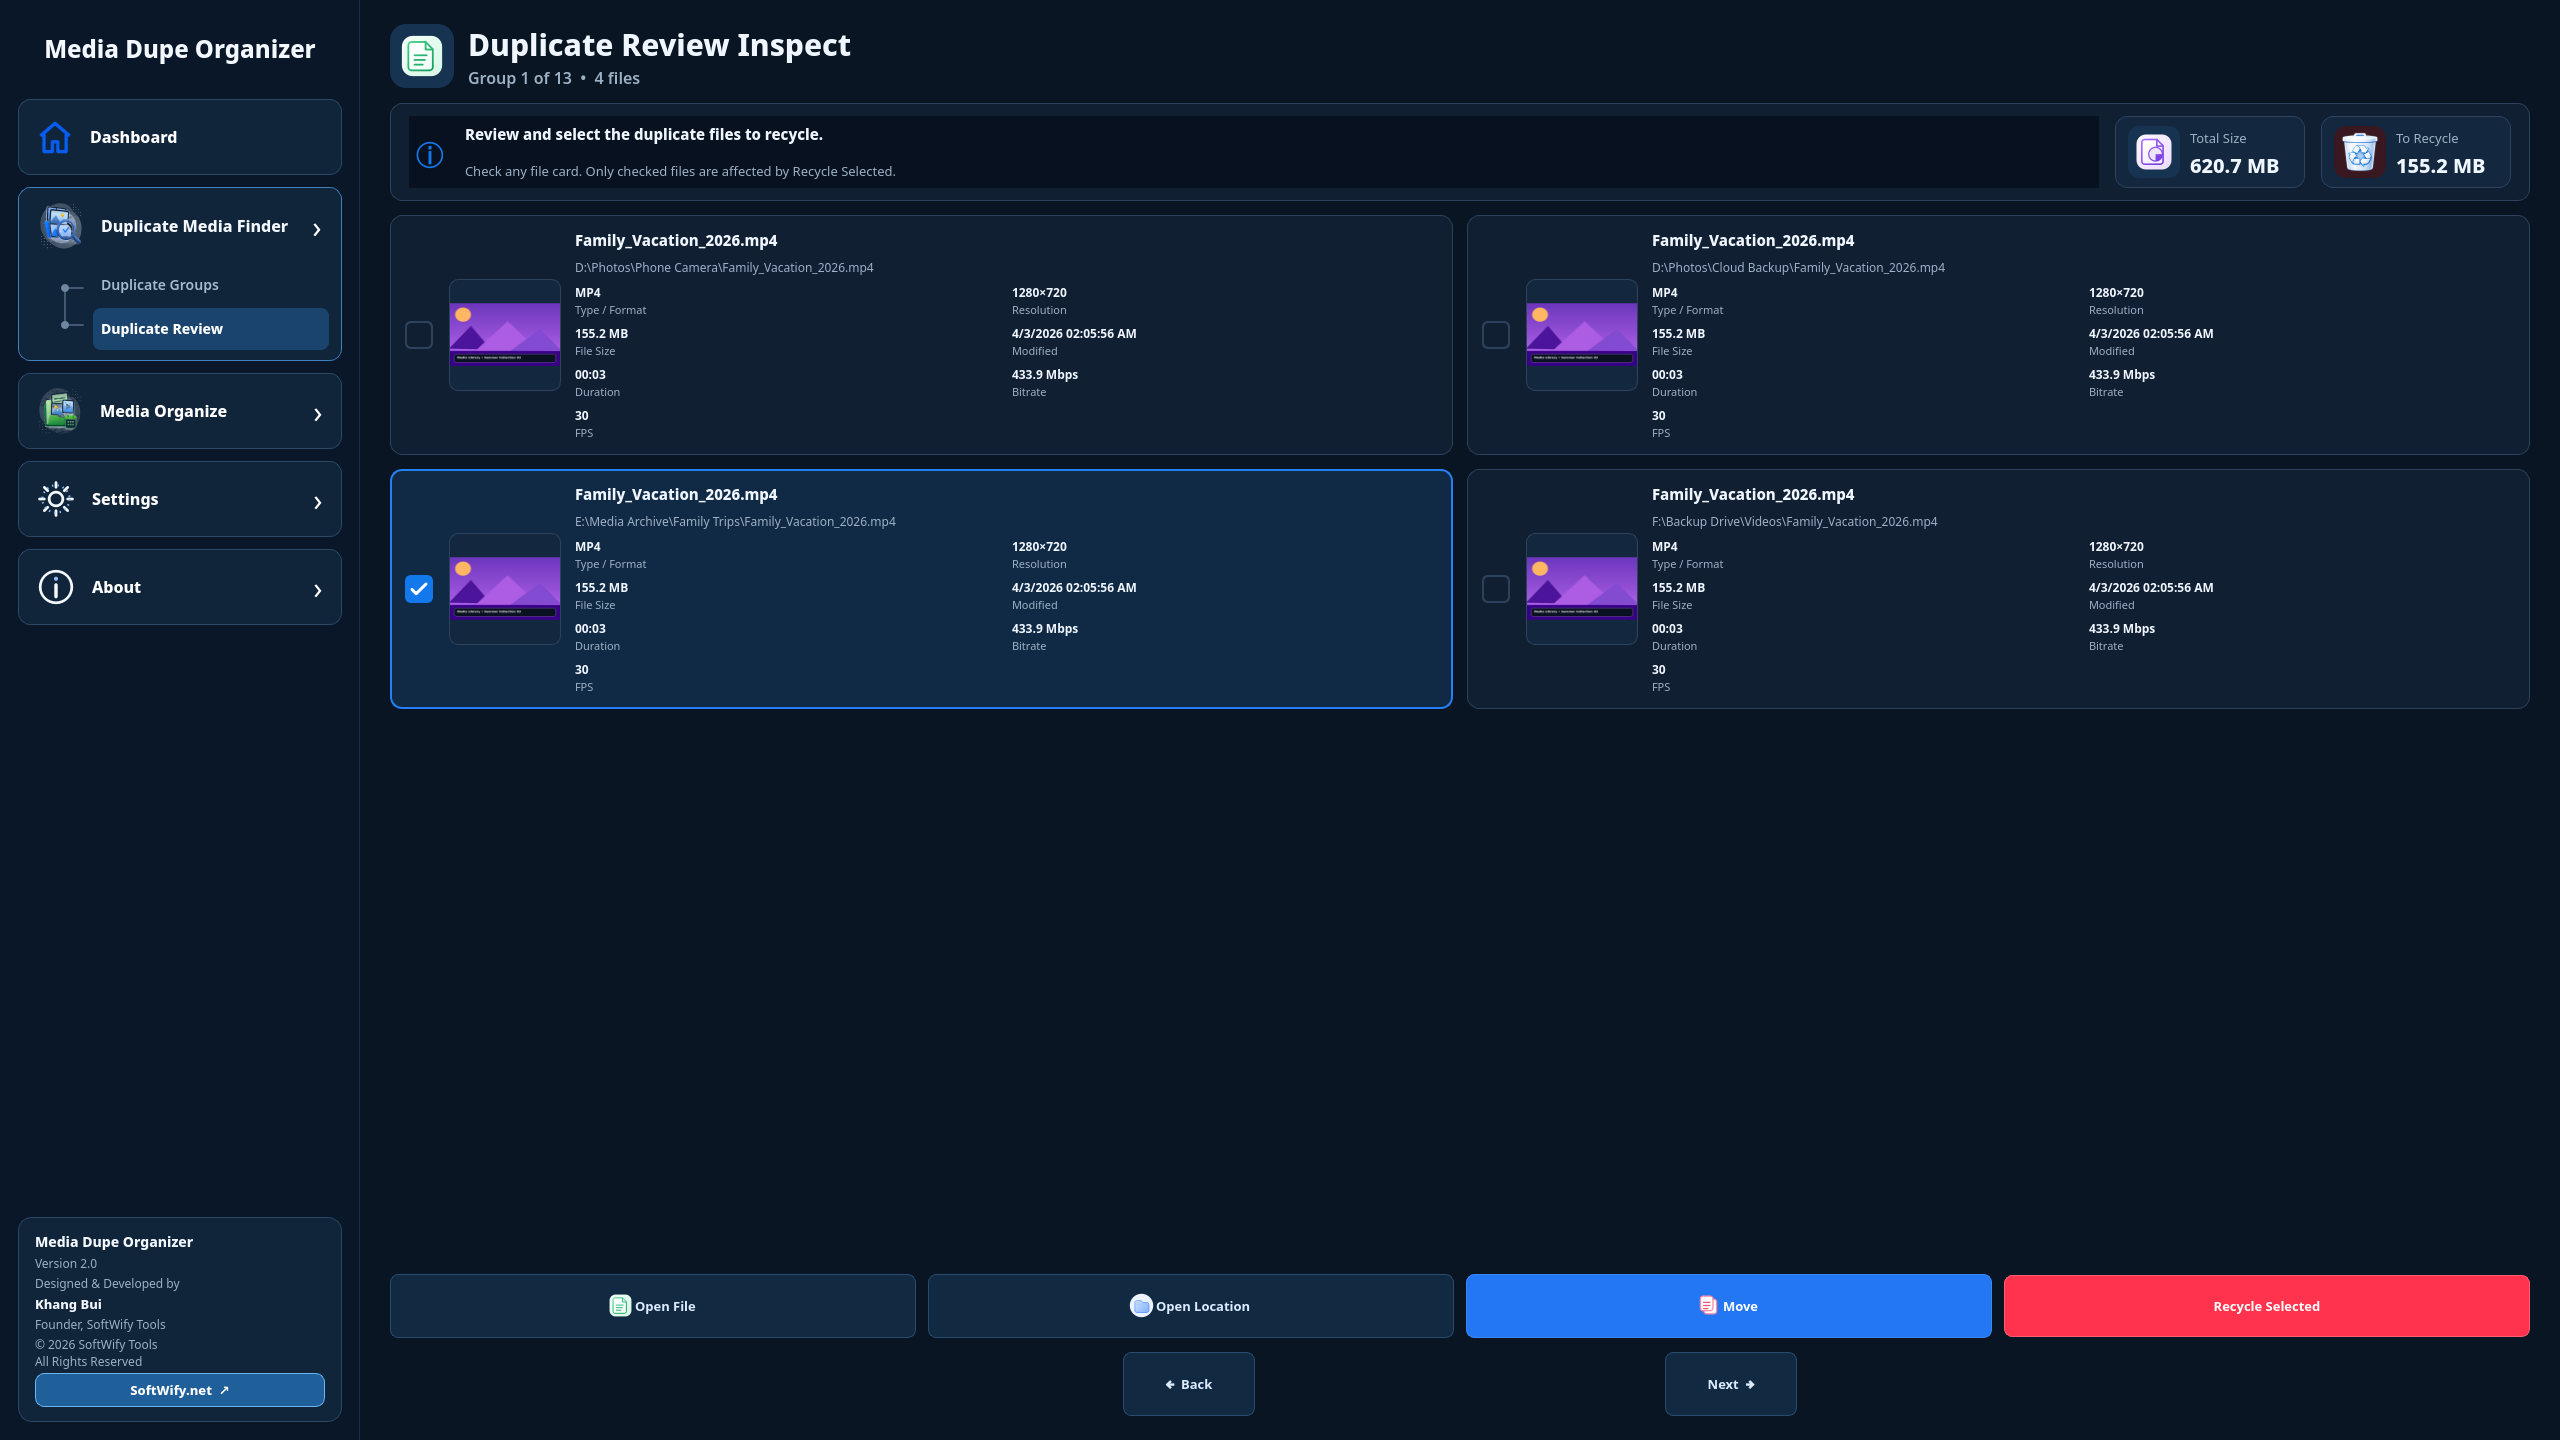Check the Cloud Backup file card checkbox
Screen dimensions: 2560x1440
click(1496, 335)
